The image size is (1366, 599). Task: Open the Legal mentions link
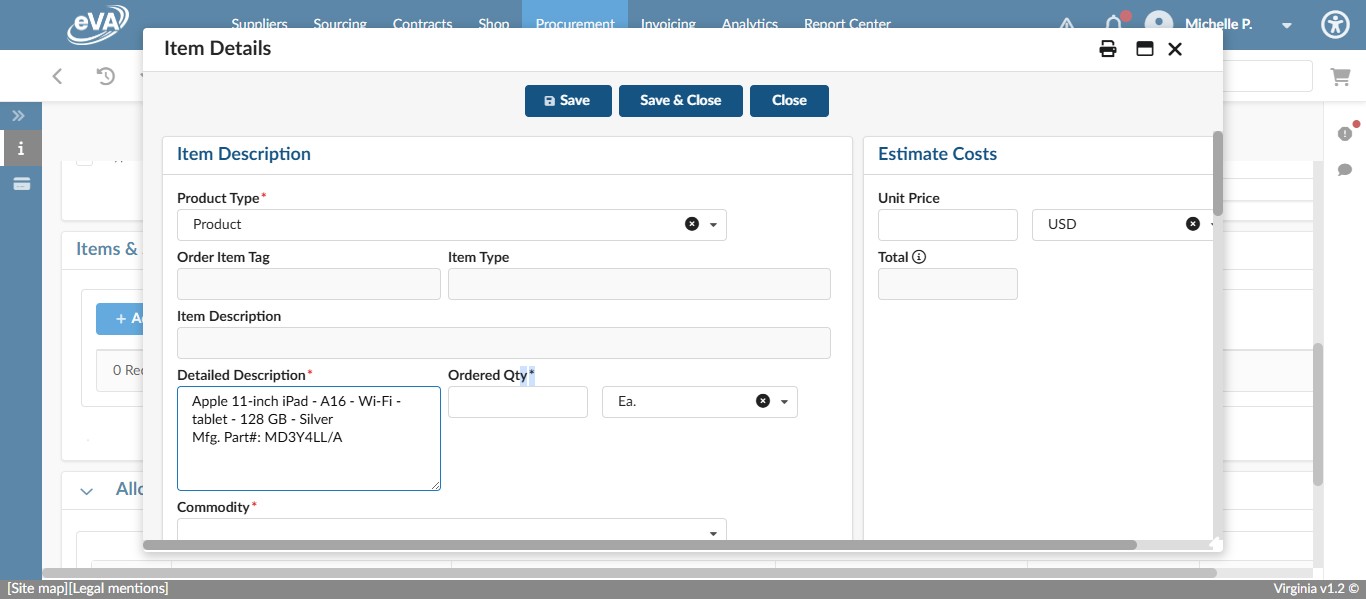119,588
